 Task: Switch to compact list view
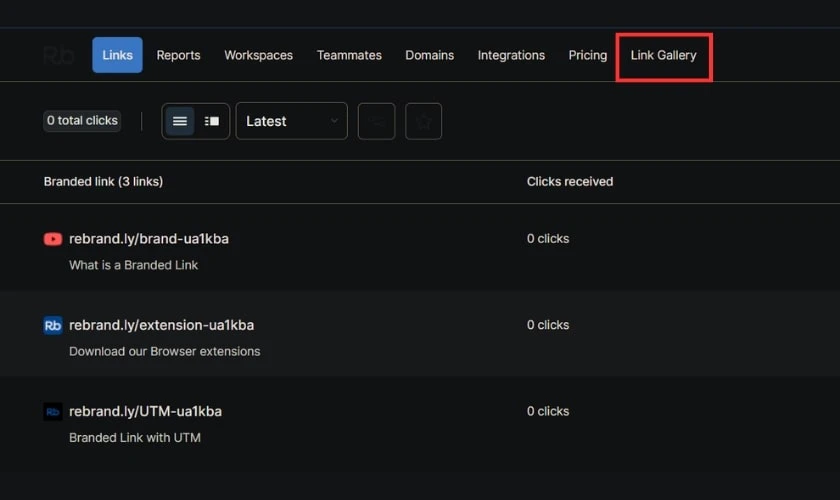pos(179,121)
